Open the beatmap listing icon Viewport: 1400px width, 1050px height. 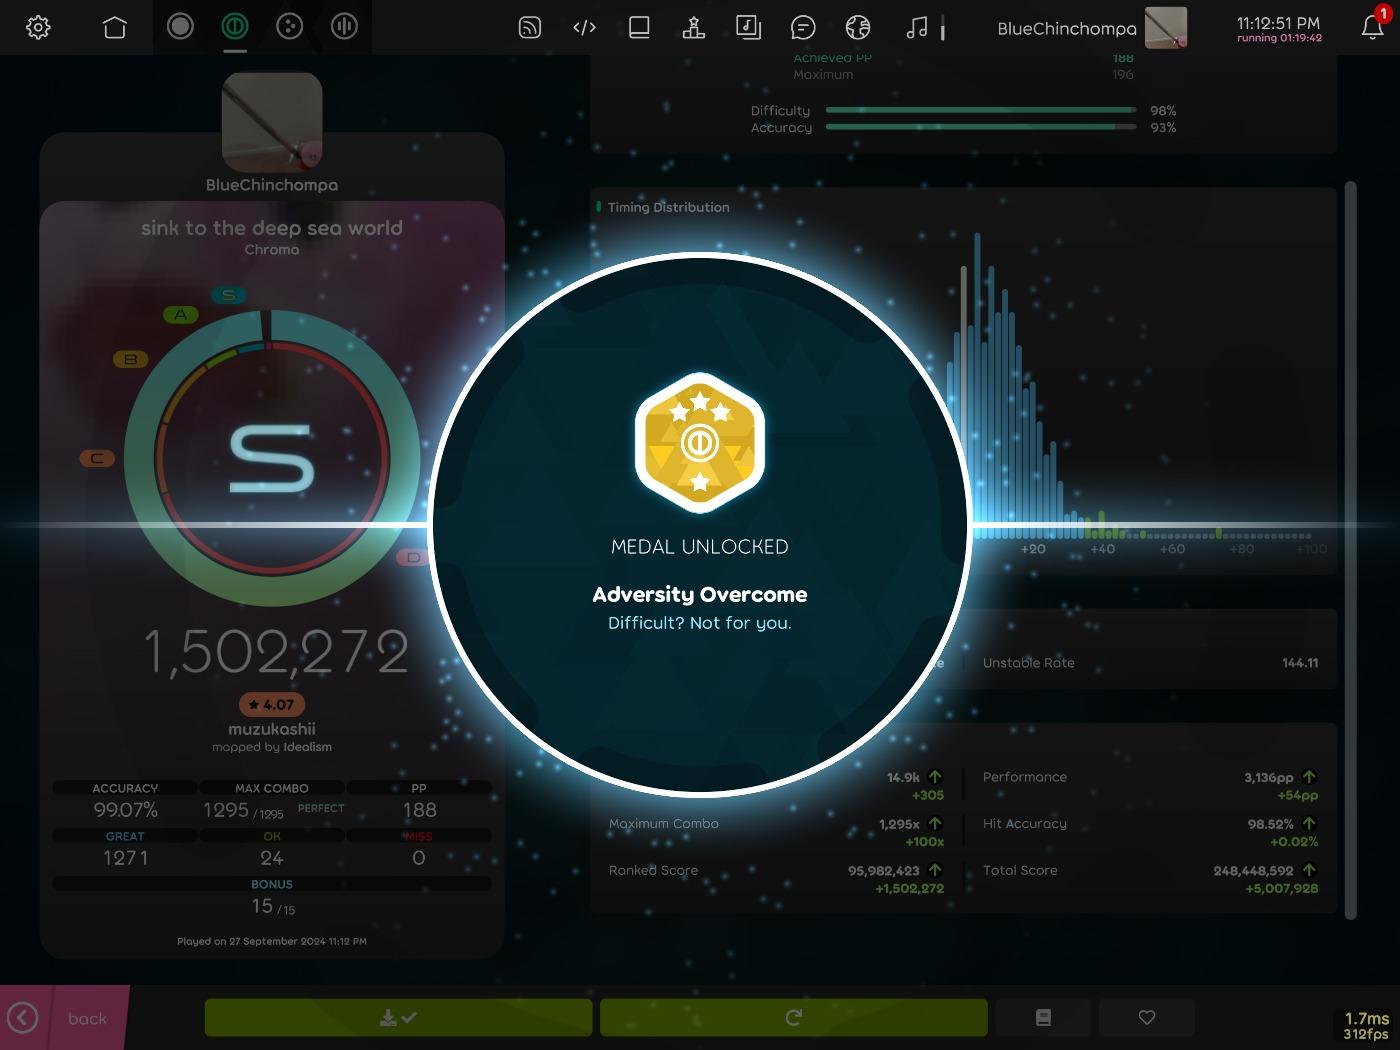pyautogui.click(x=748, y=28)
